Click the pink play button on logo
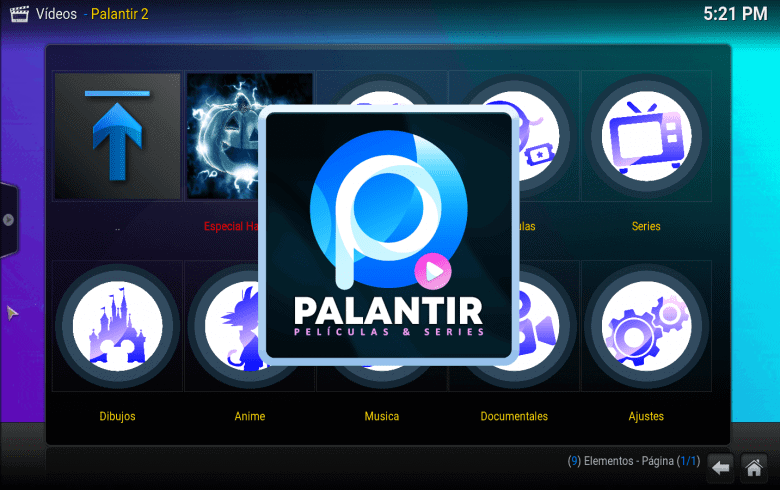780x490 pixels. point(433,271)
